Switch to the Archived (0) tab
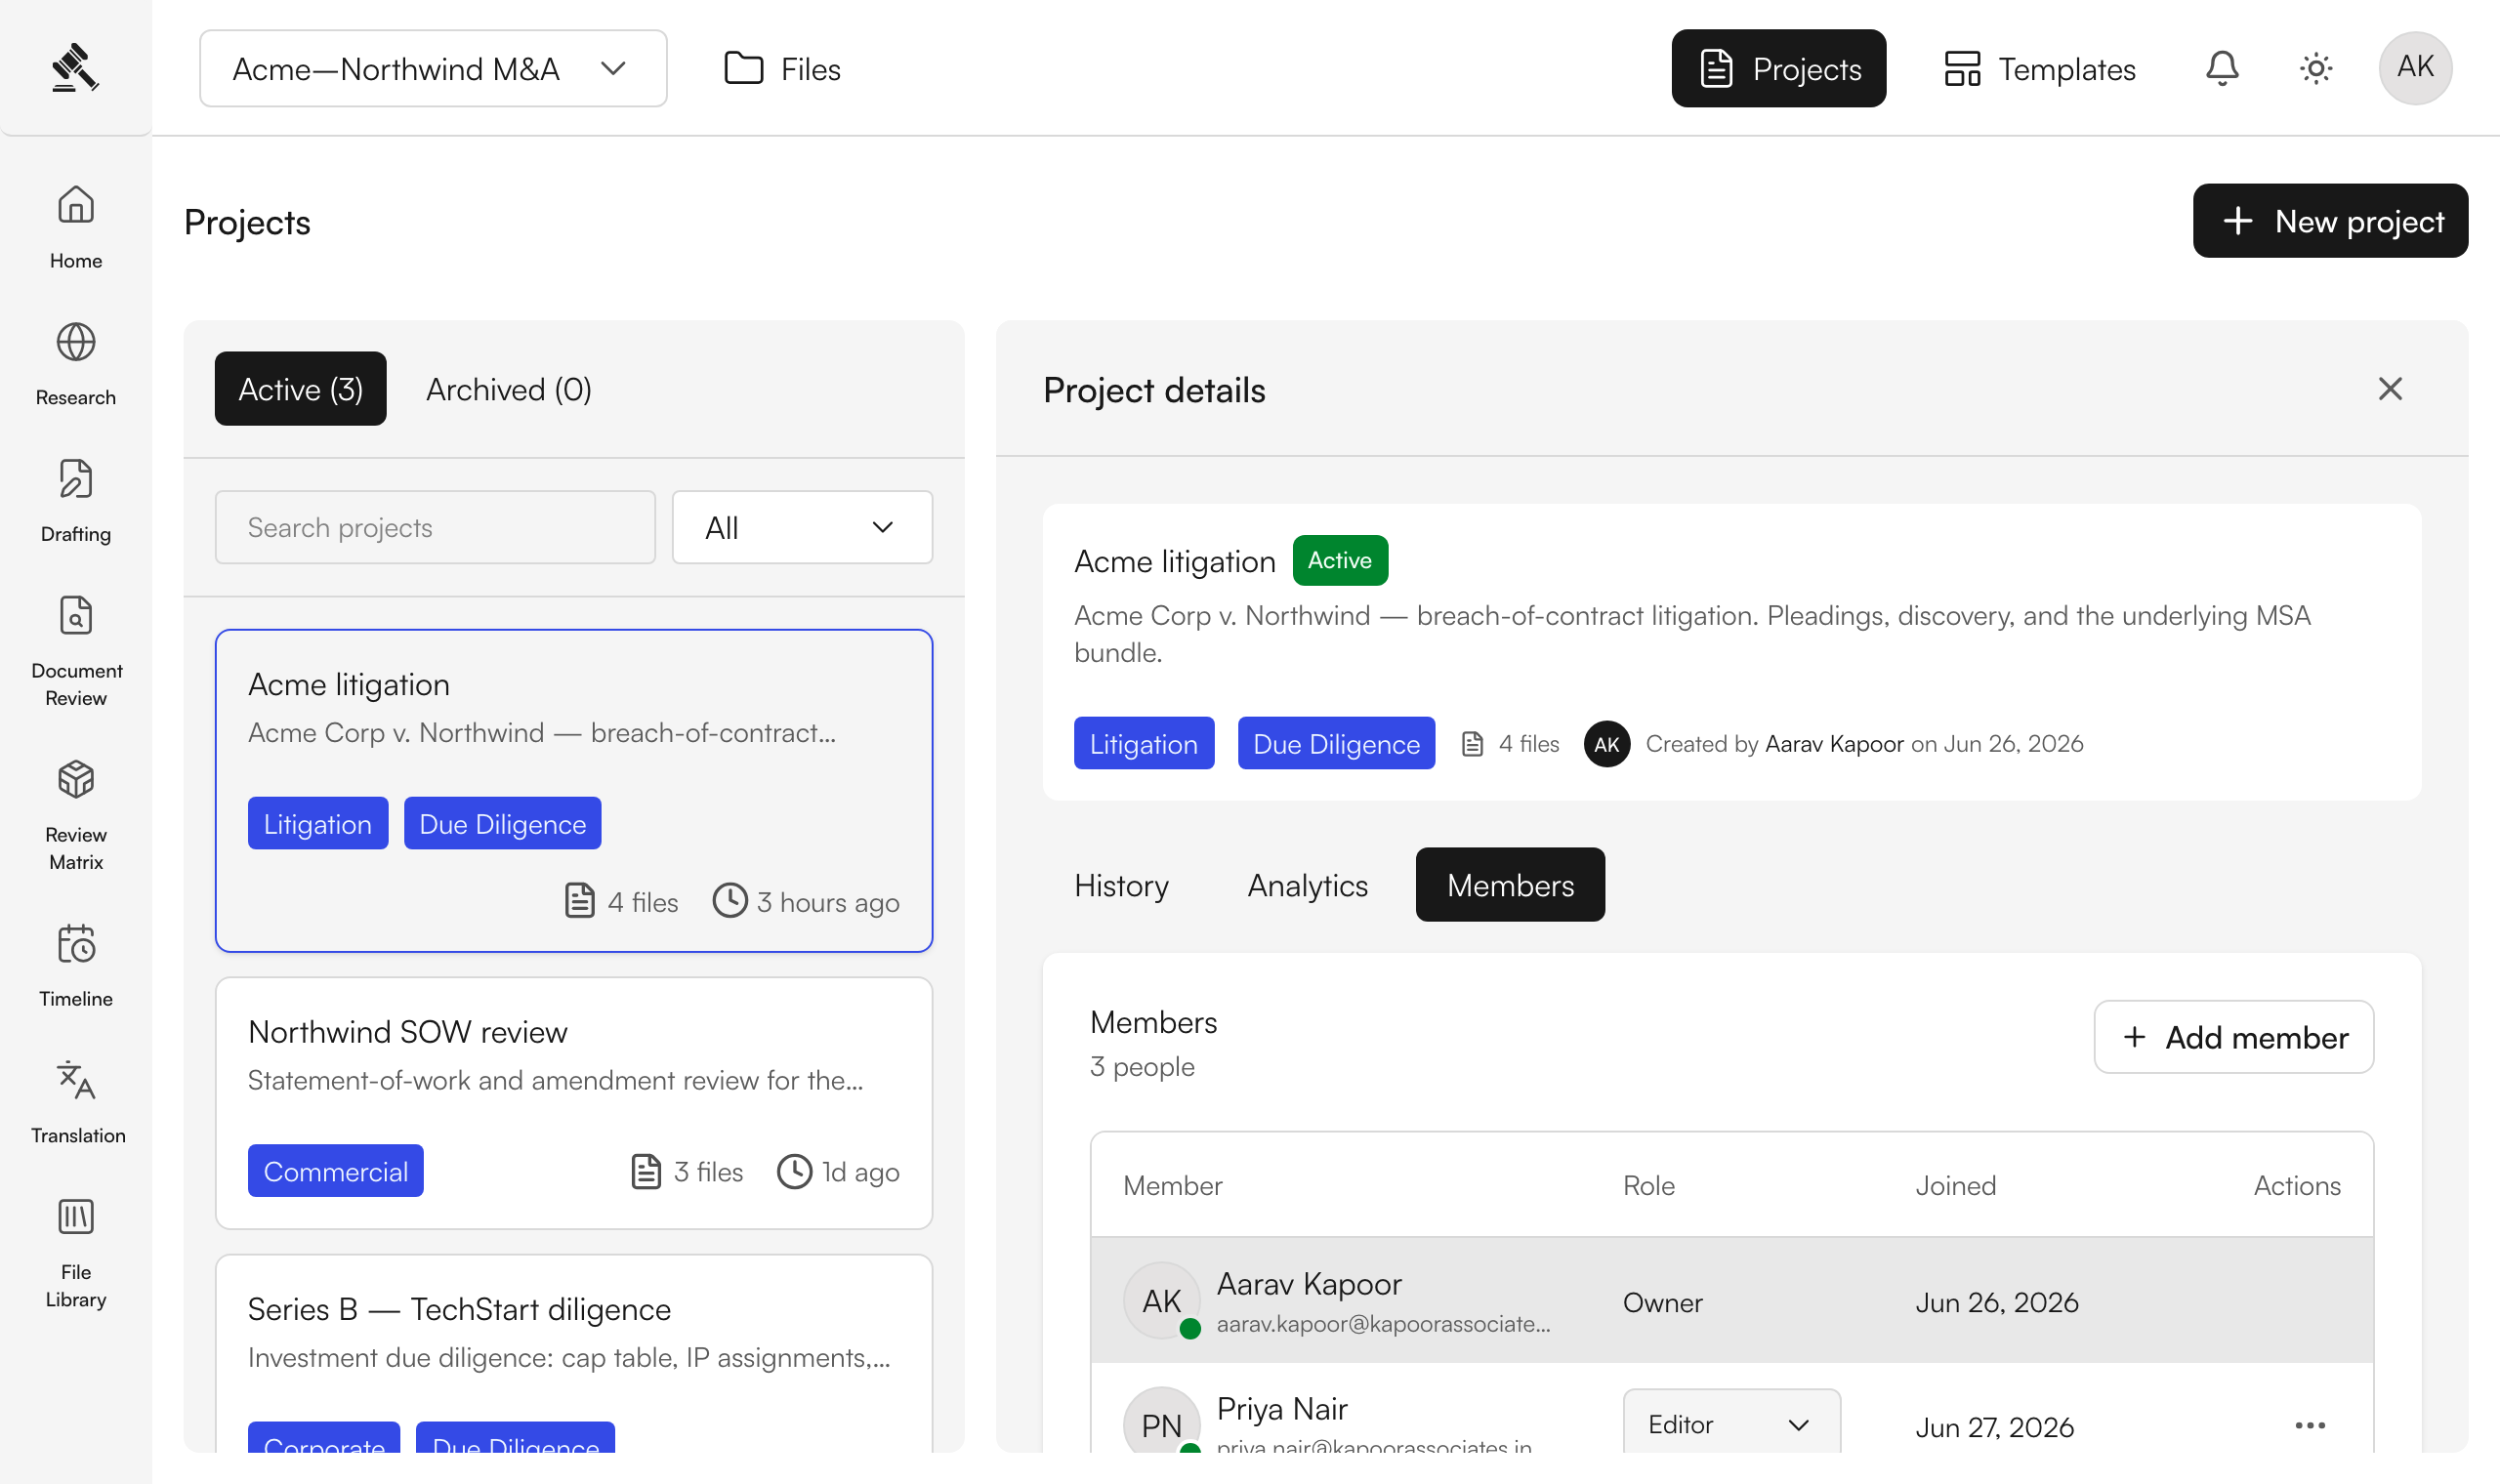Viewport: 2500px width, 1484px height. tap(509, 389)
